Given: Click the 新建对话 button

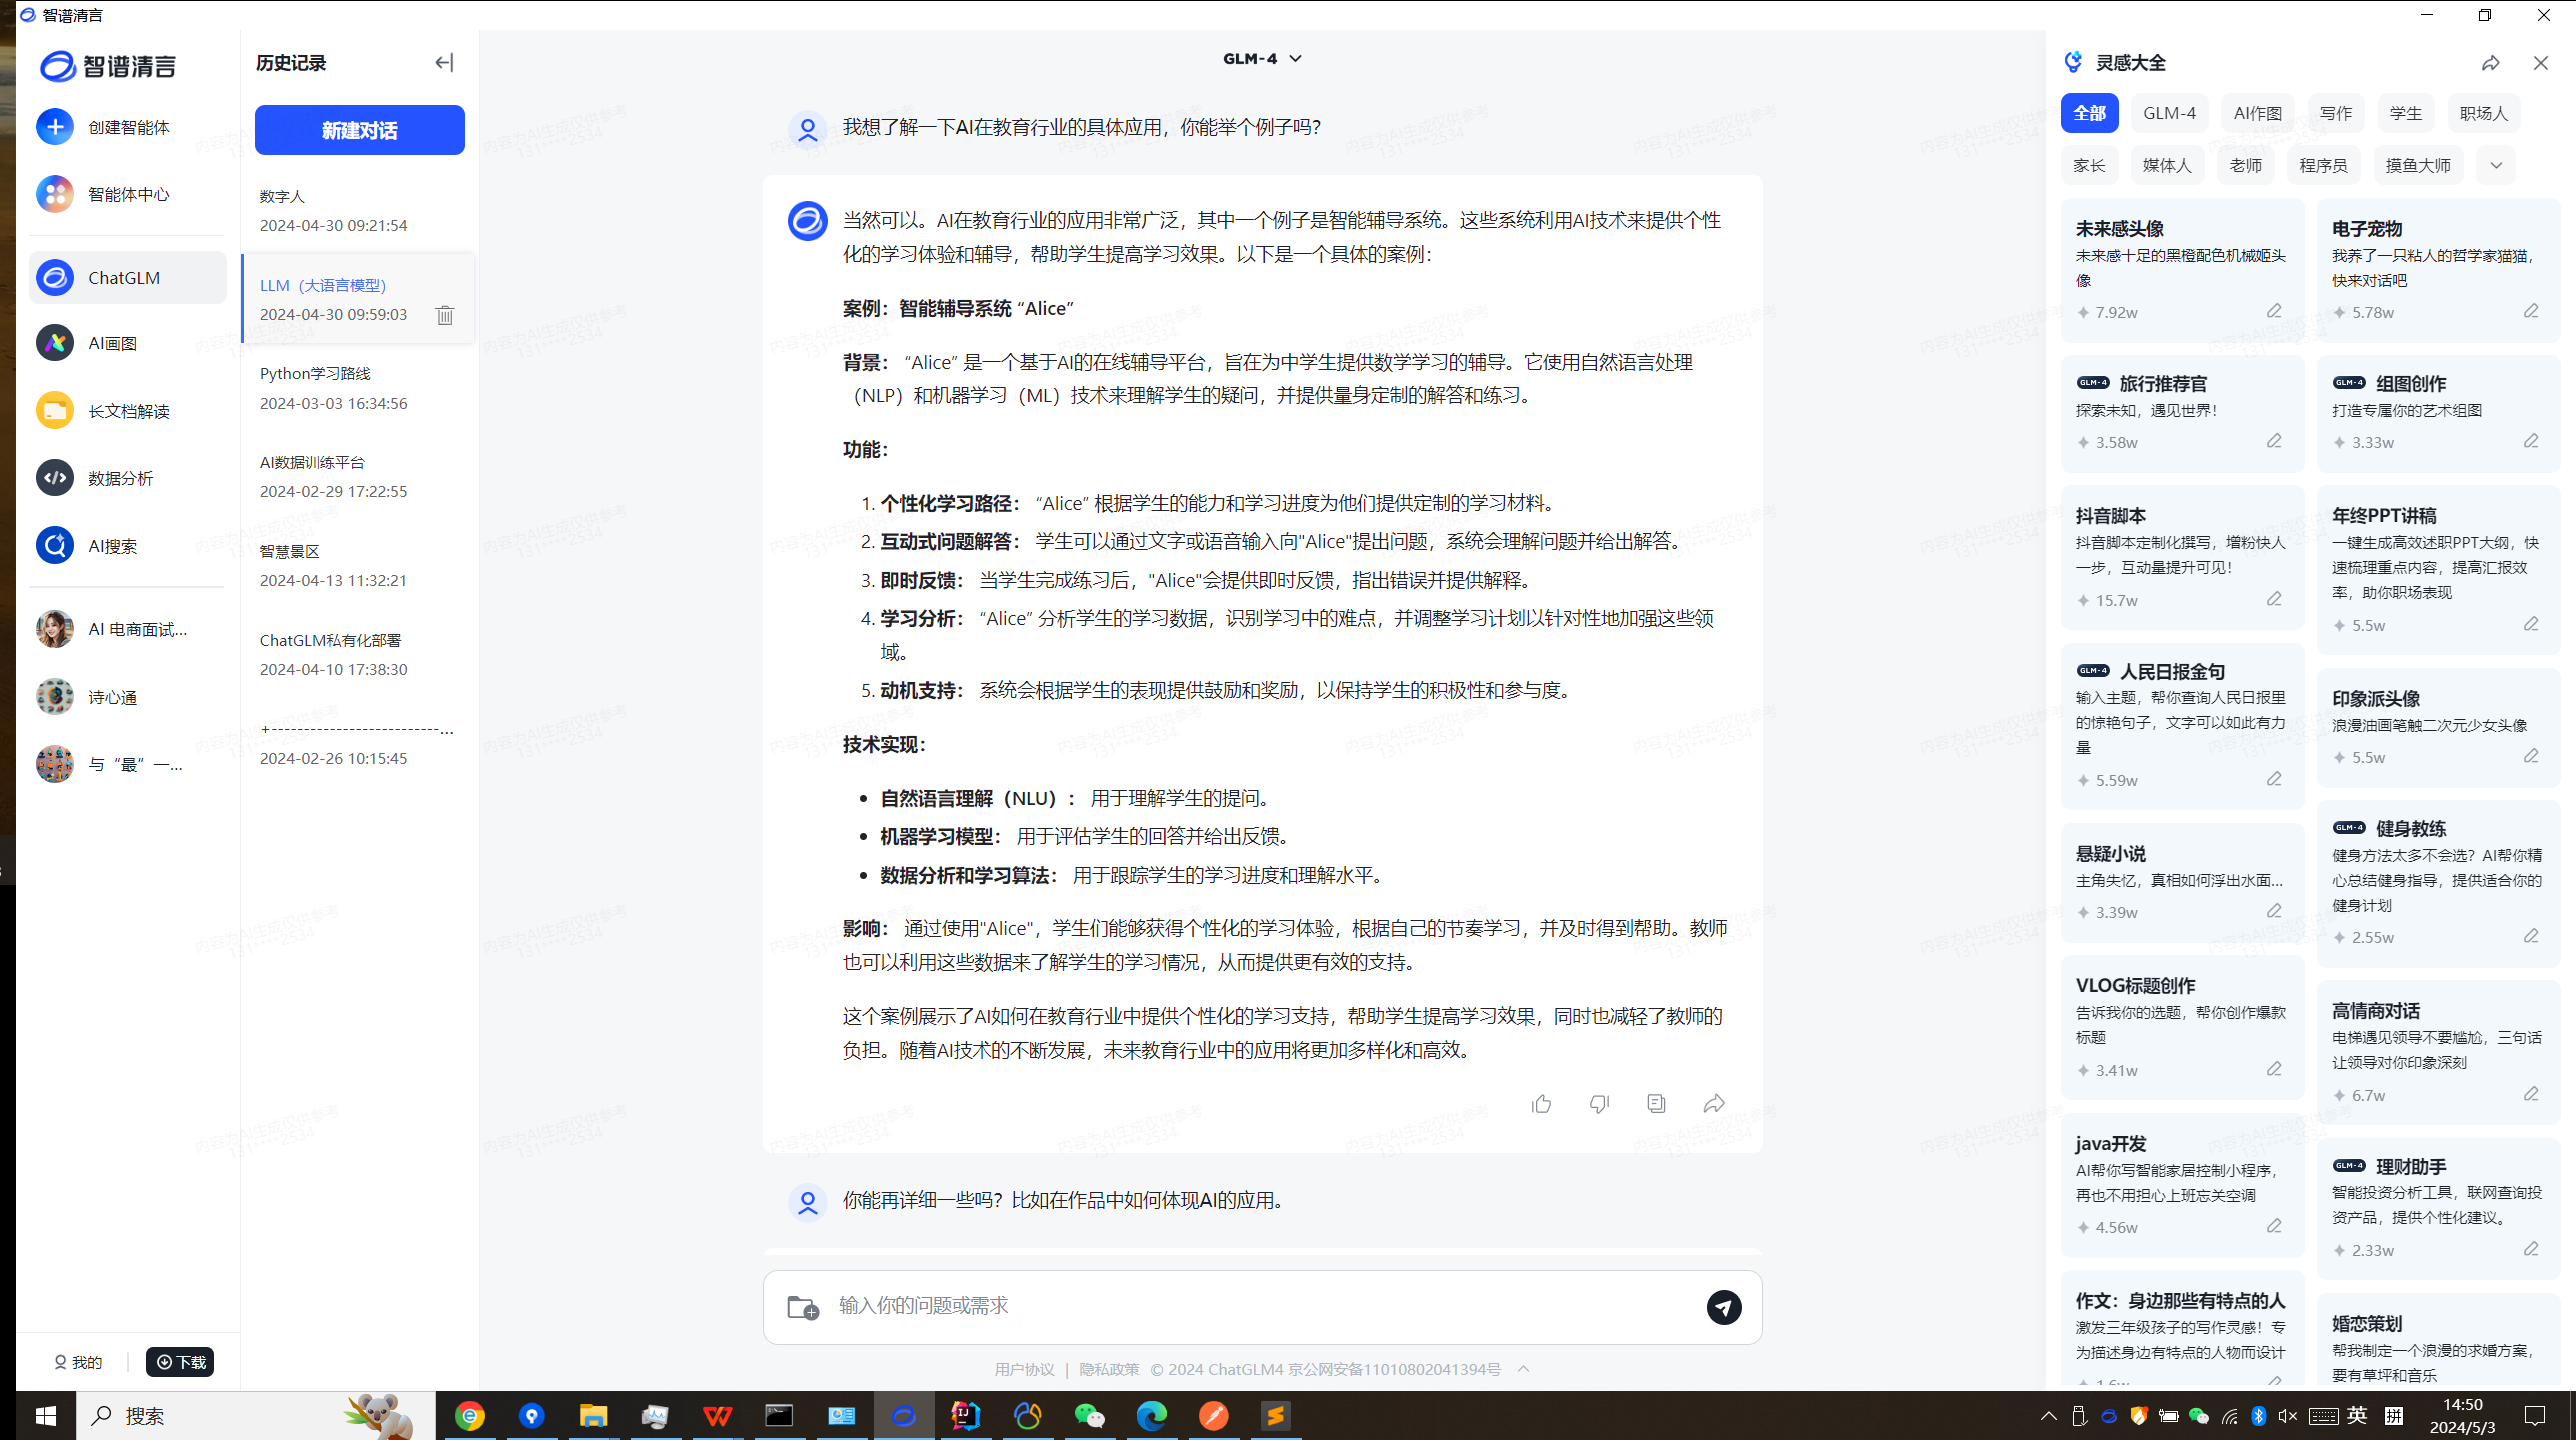Looking at the screenshot, I should tap(359, 130).
